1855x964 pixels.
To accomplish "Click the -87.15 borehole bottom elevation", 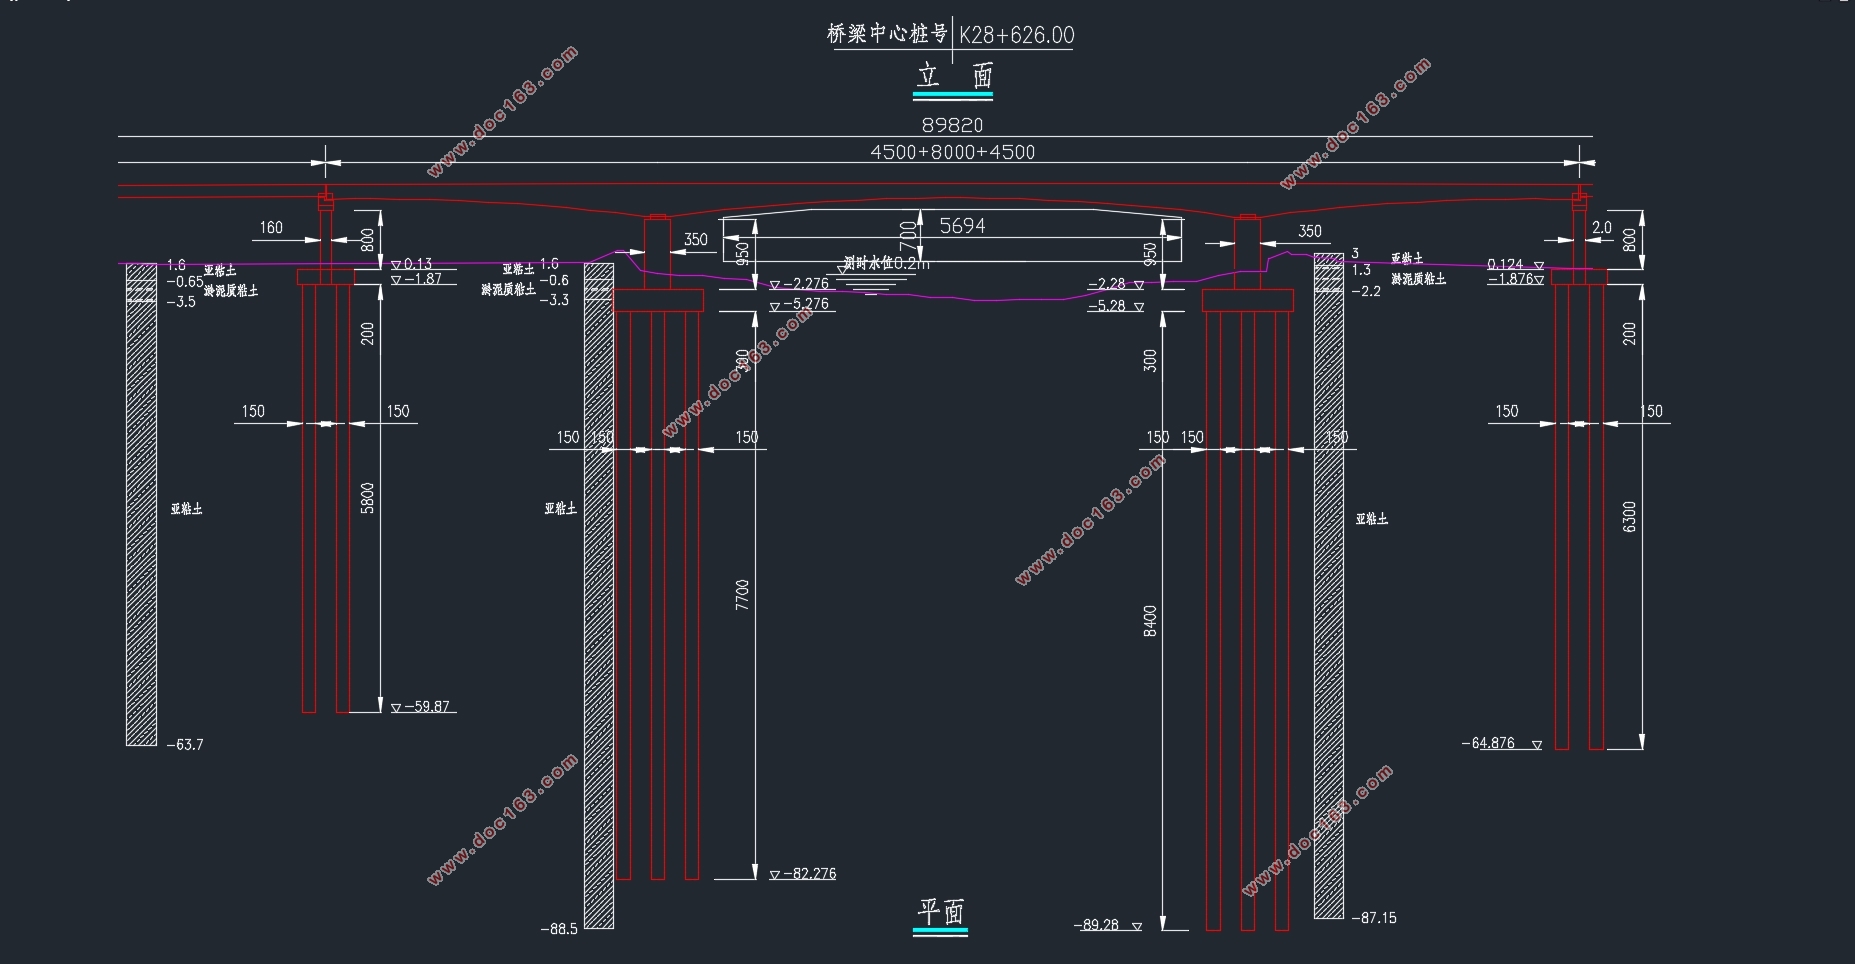I will tap(1374, 917).
